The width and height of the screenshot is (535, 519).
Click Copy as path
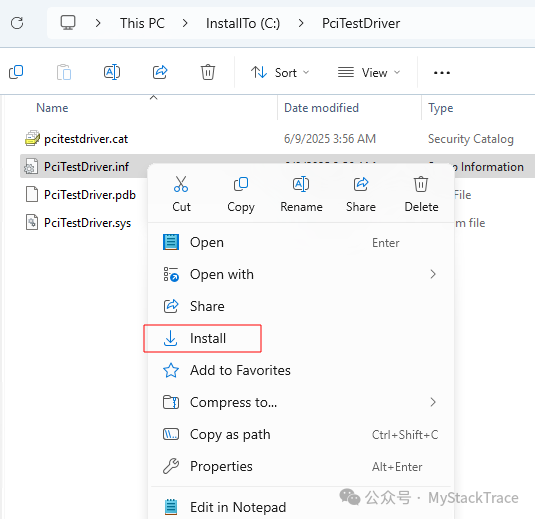(x=301, y=434)
